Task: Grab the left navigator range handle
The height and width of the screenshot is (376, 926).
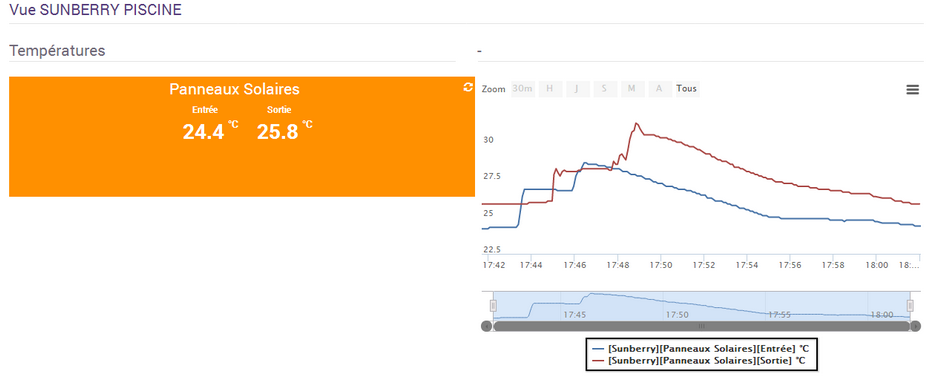Action: [x=493, y=305]
